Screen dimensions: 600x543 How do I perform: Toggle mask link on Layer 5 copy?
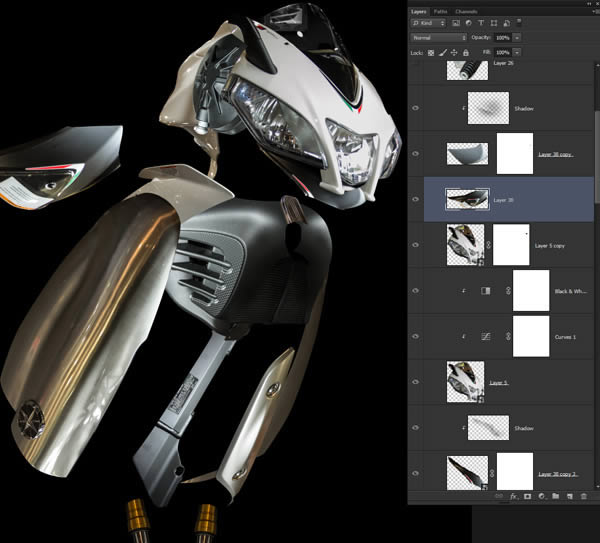[489, 245]
